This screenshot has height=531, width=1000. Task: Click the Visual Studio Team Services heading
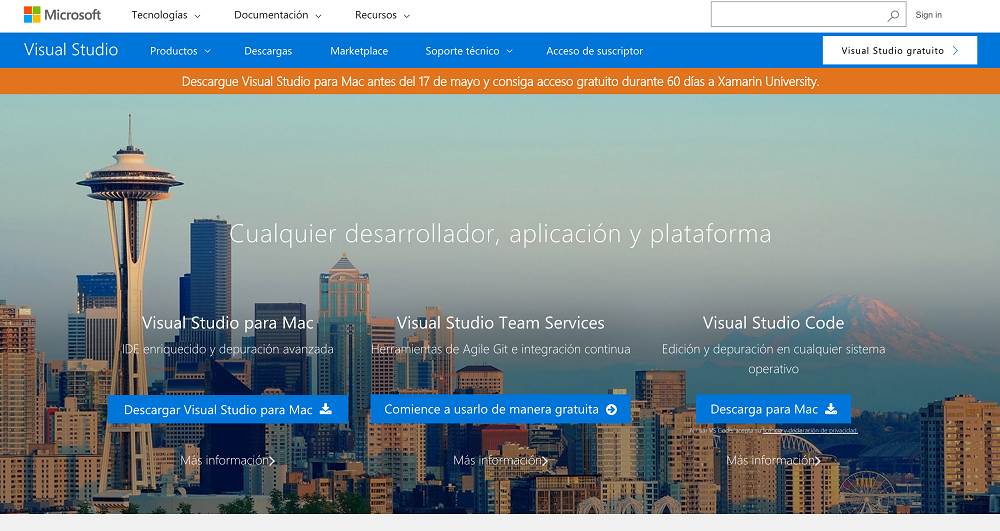click(501, 323)
